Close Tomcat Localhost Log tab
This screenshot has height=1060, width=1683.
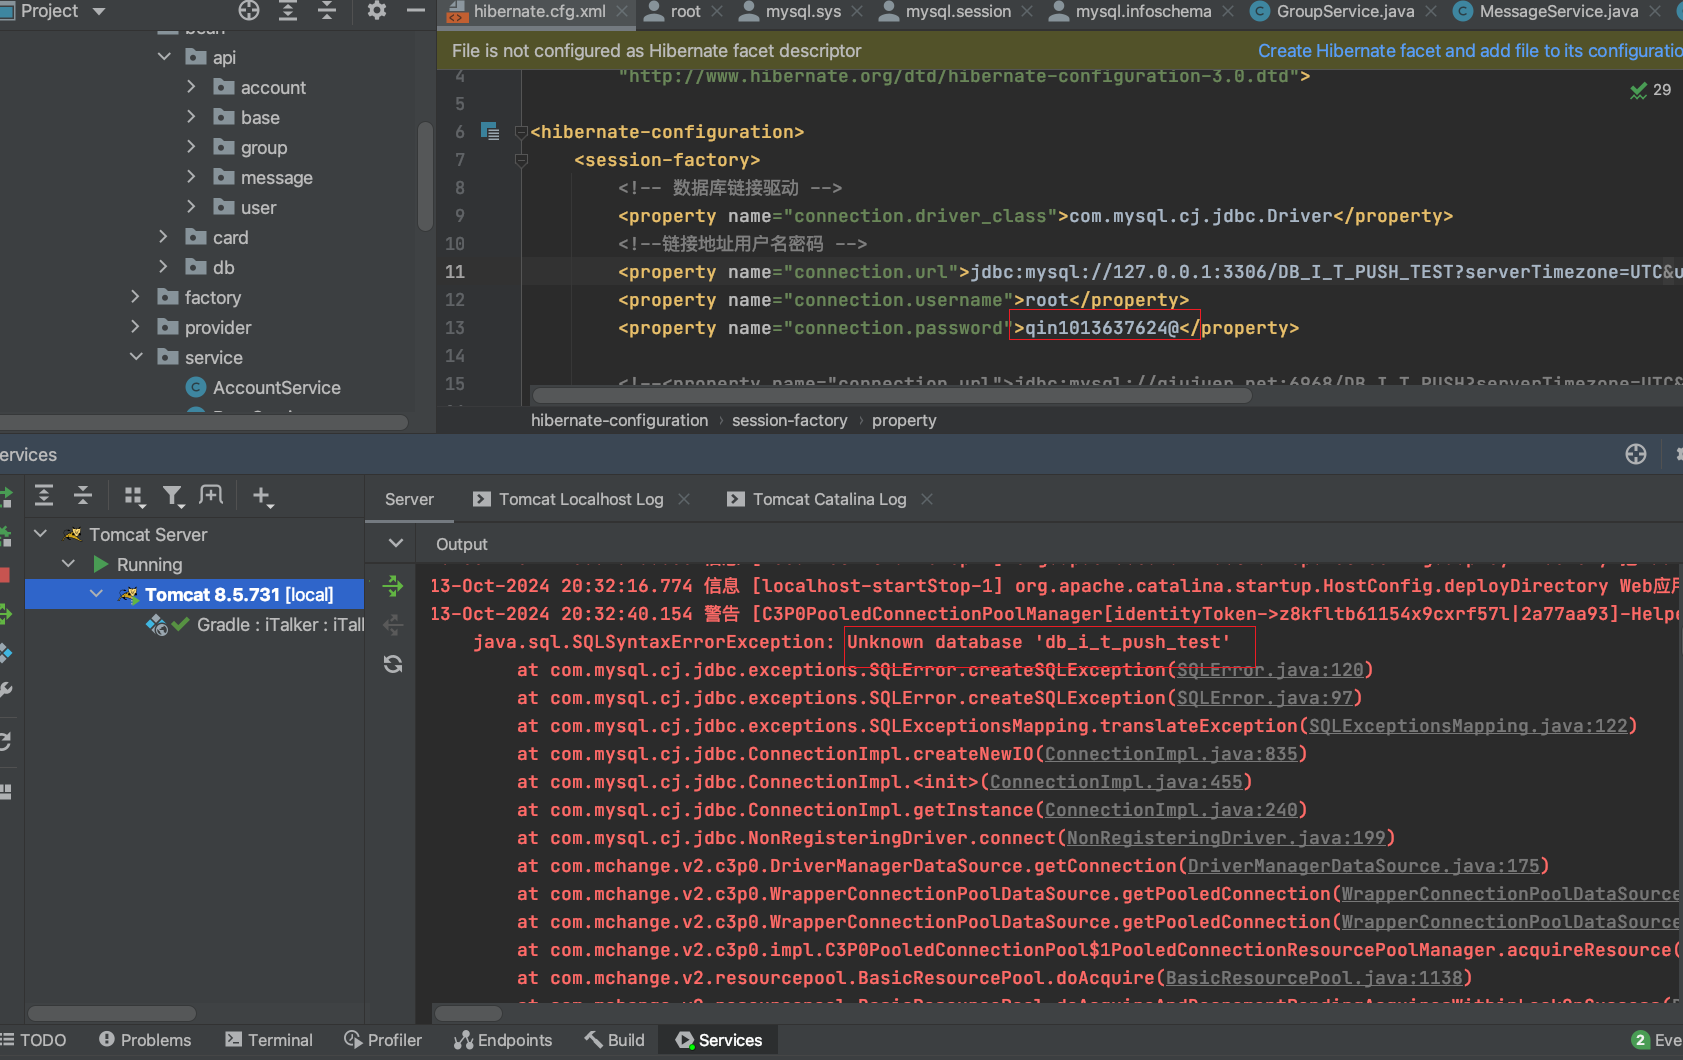684,499
